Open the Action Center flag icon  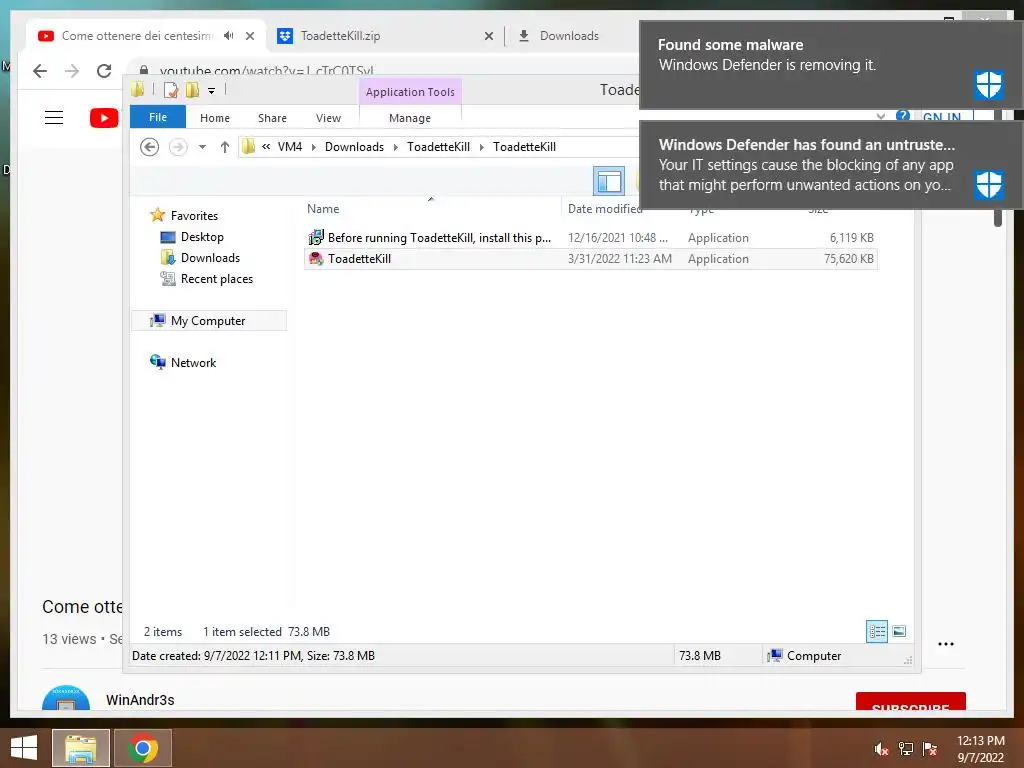coord(930,749)
